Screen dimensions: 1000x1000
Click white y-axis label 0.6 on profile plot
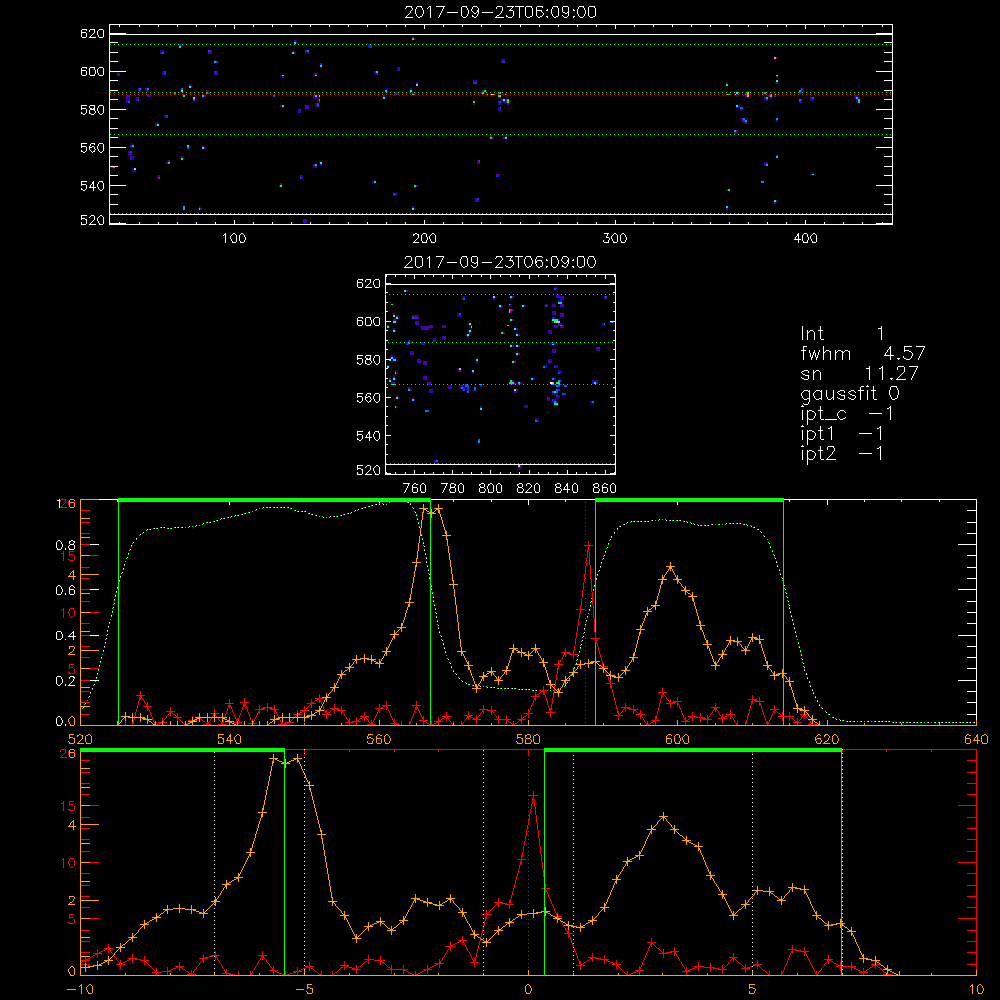pyautogui.click(x=66, y=591)
